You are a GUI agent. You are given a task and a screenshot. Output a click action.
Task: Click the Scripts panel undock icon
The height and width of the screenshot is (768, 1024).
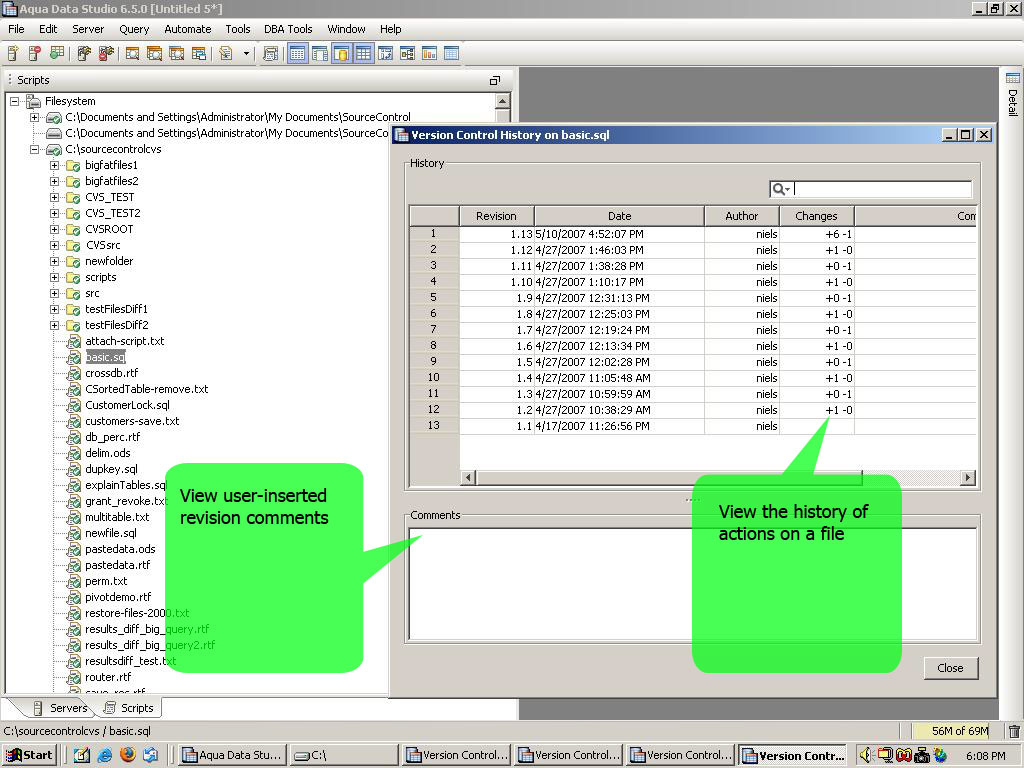pos(494,80)
